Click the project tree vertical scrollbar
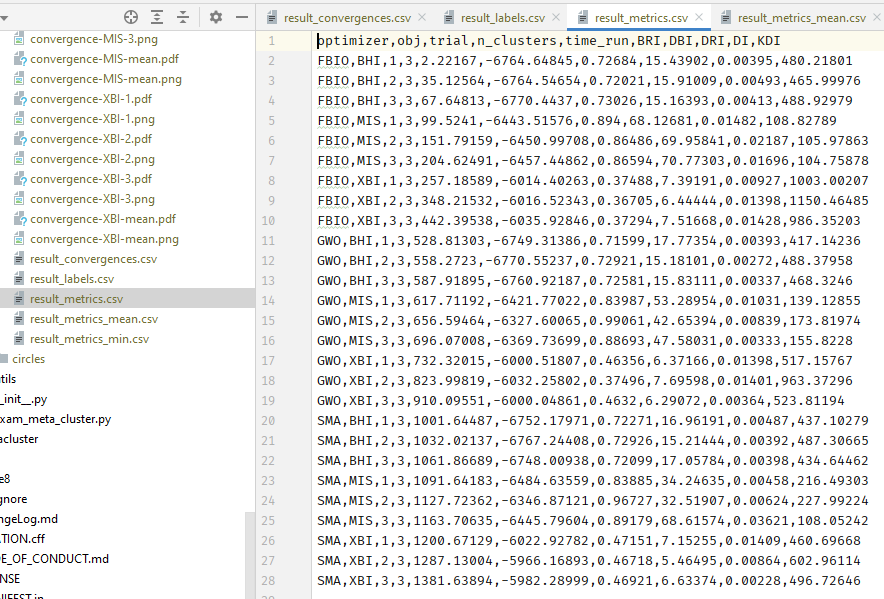 (250, 555)
